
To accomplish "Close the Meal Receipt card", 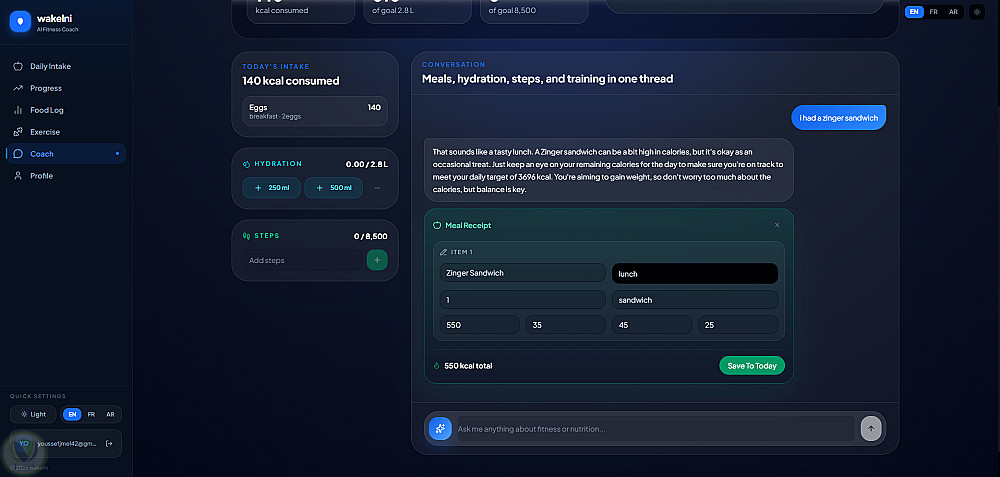I will (x=777, y=225).
